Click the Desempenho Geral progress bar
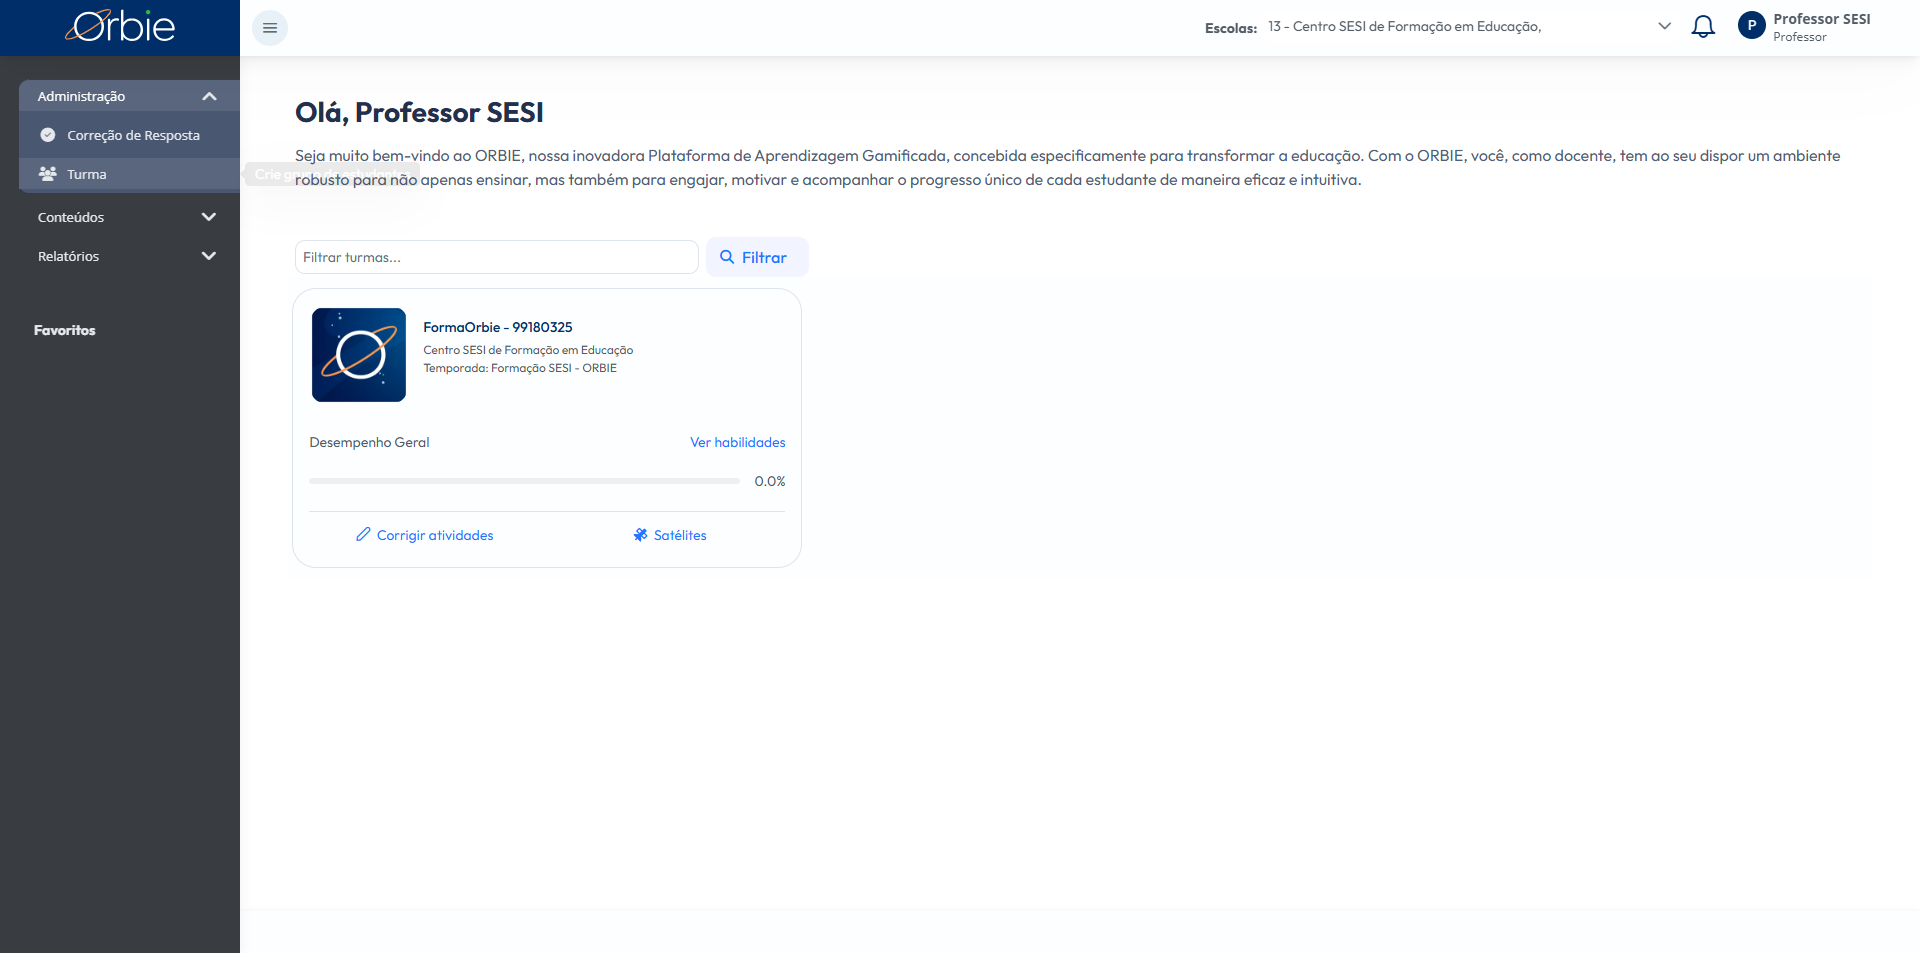The width and height of the screenshot is (1920, 953). click(x=524, y=481)
